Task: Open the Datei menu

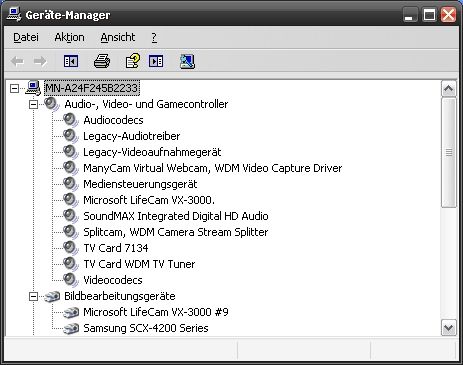Action: pos(26,37)
